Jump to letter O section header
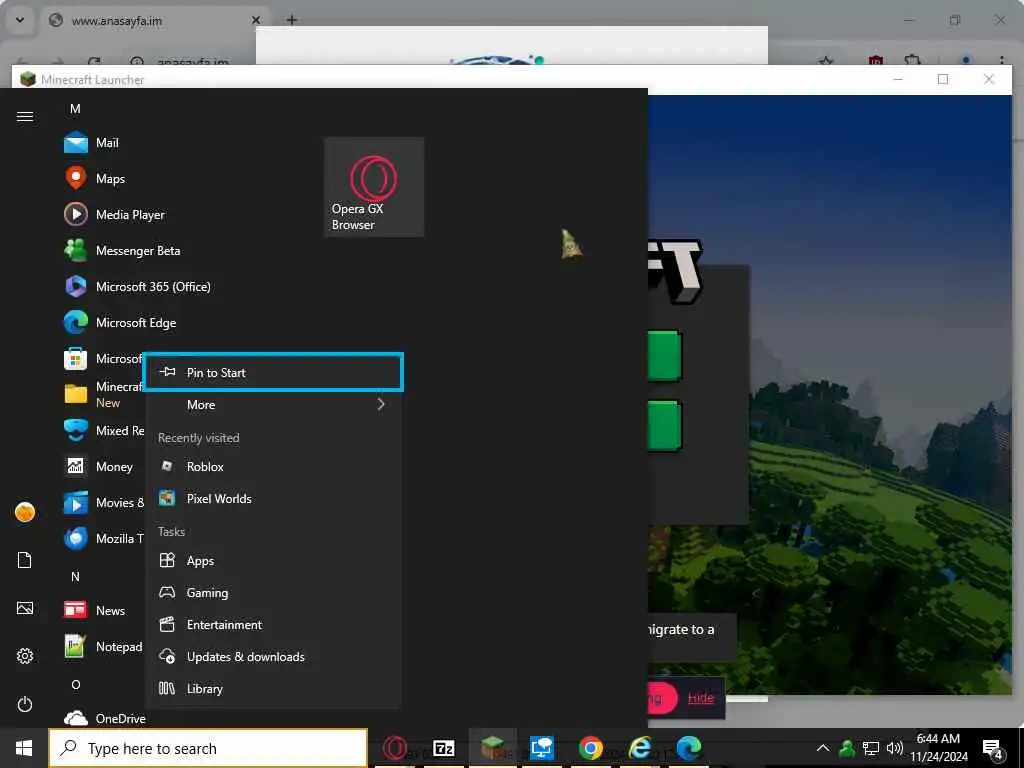Image resolution: width=1024 pixels, height=768 pixels. (x=75, y=684)
